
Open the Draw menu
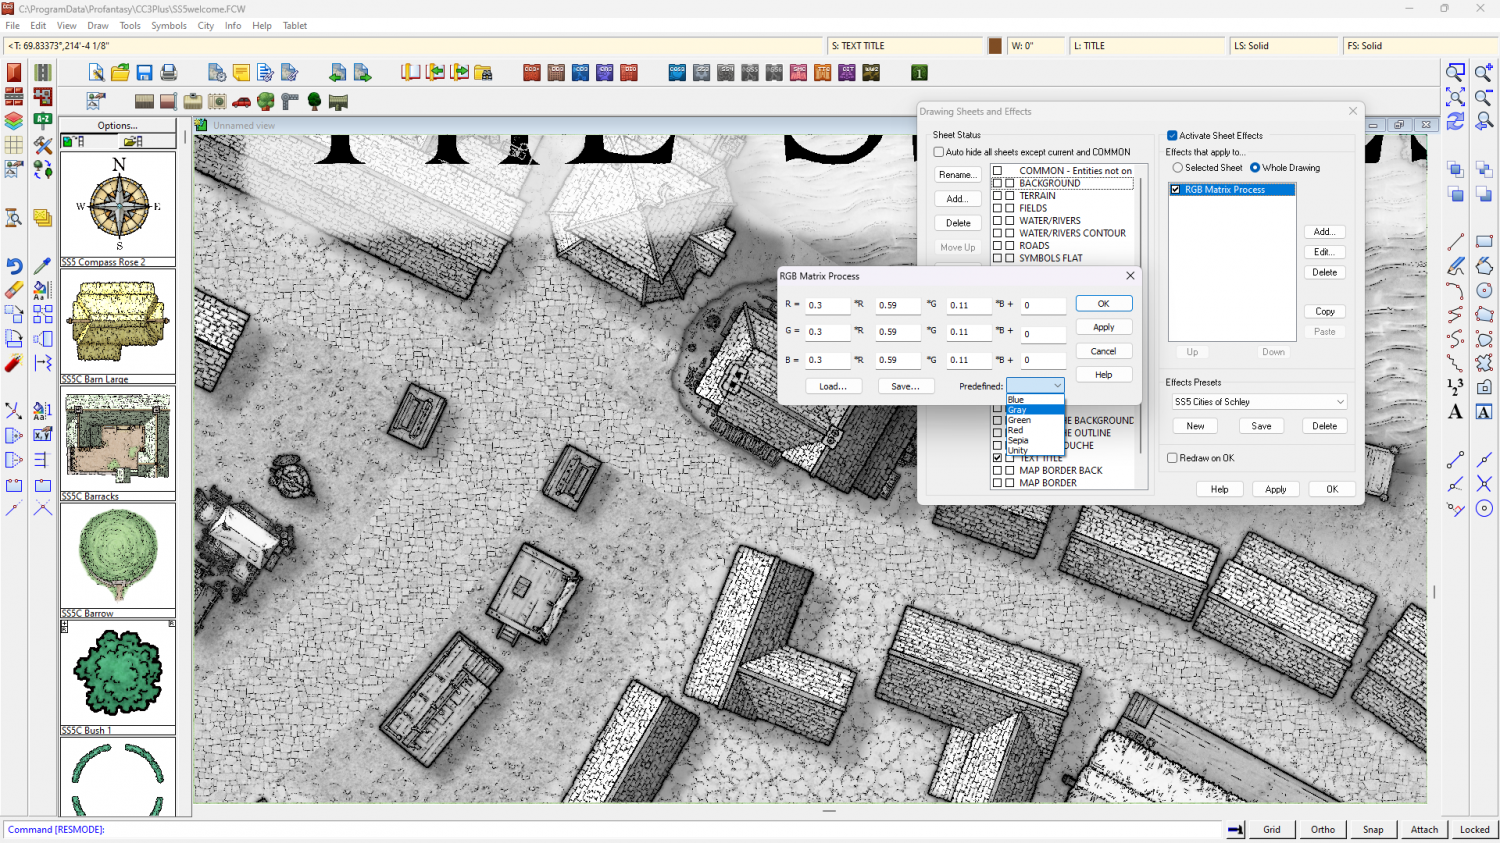point(98,26)
